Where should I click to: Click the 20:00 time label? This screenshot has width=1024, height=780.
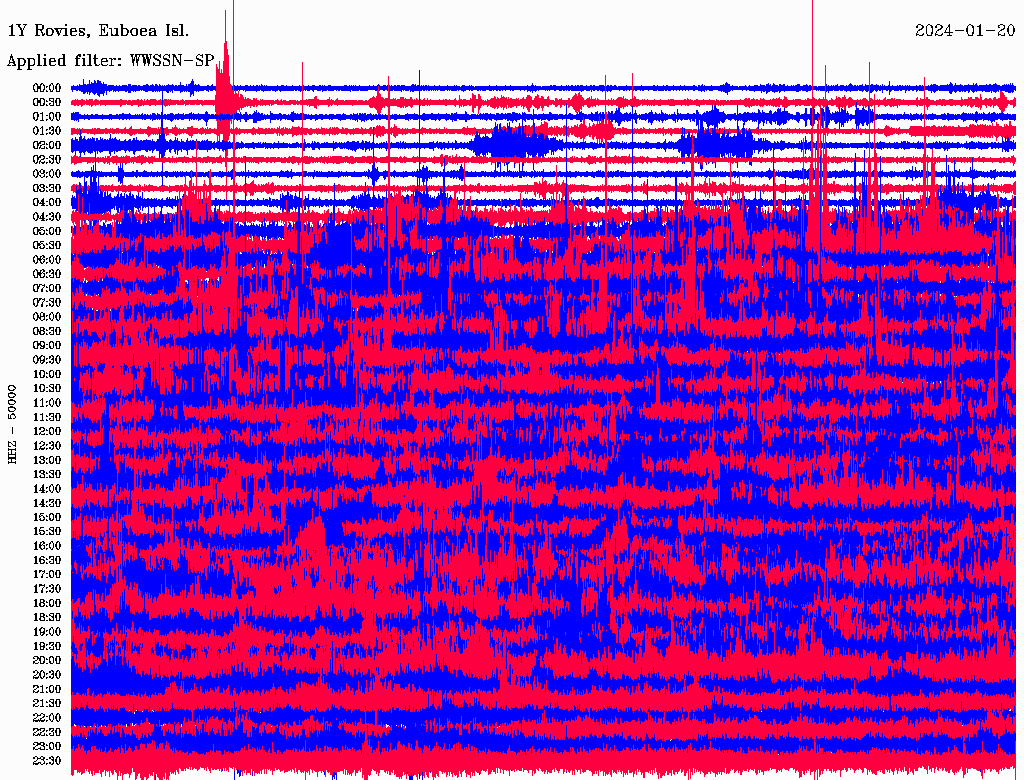pos(47,660)
